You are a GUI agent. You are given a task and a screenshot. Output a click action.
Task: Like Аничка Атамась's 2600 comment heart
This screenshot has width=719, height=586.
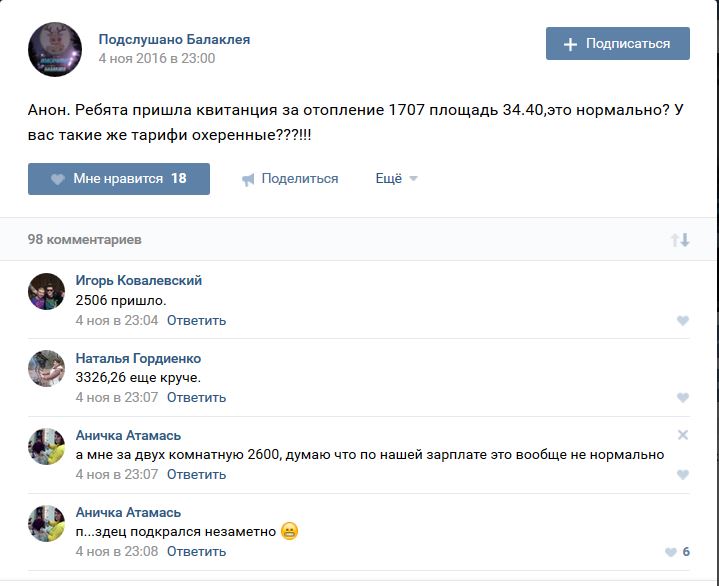point(683,475)
